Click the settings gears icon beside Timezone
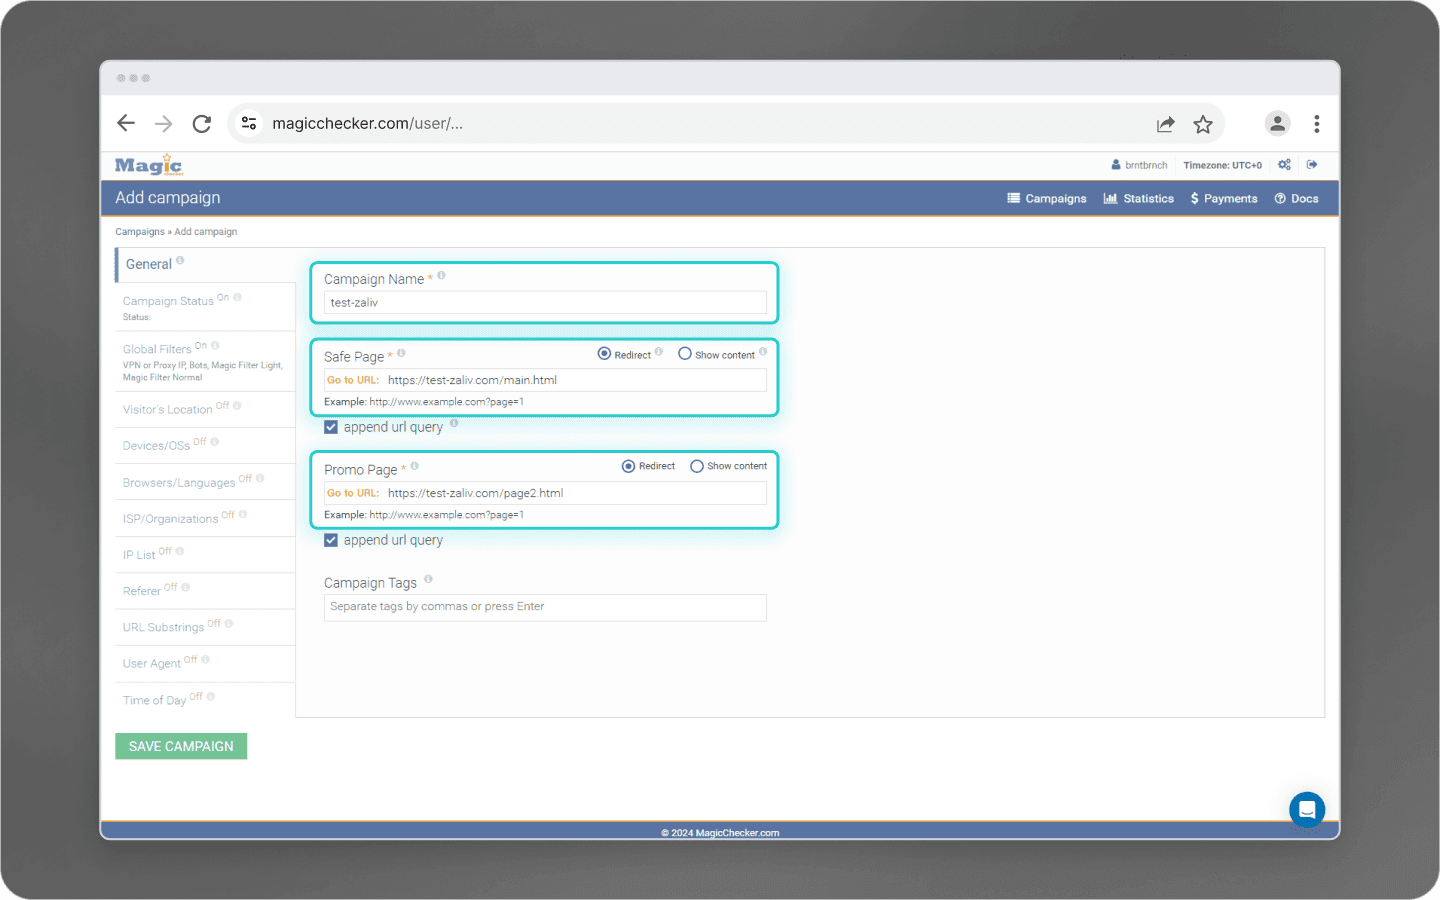 1285,165
